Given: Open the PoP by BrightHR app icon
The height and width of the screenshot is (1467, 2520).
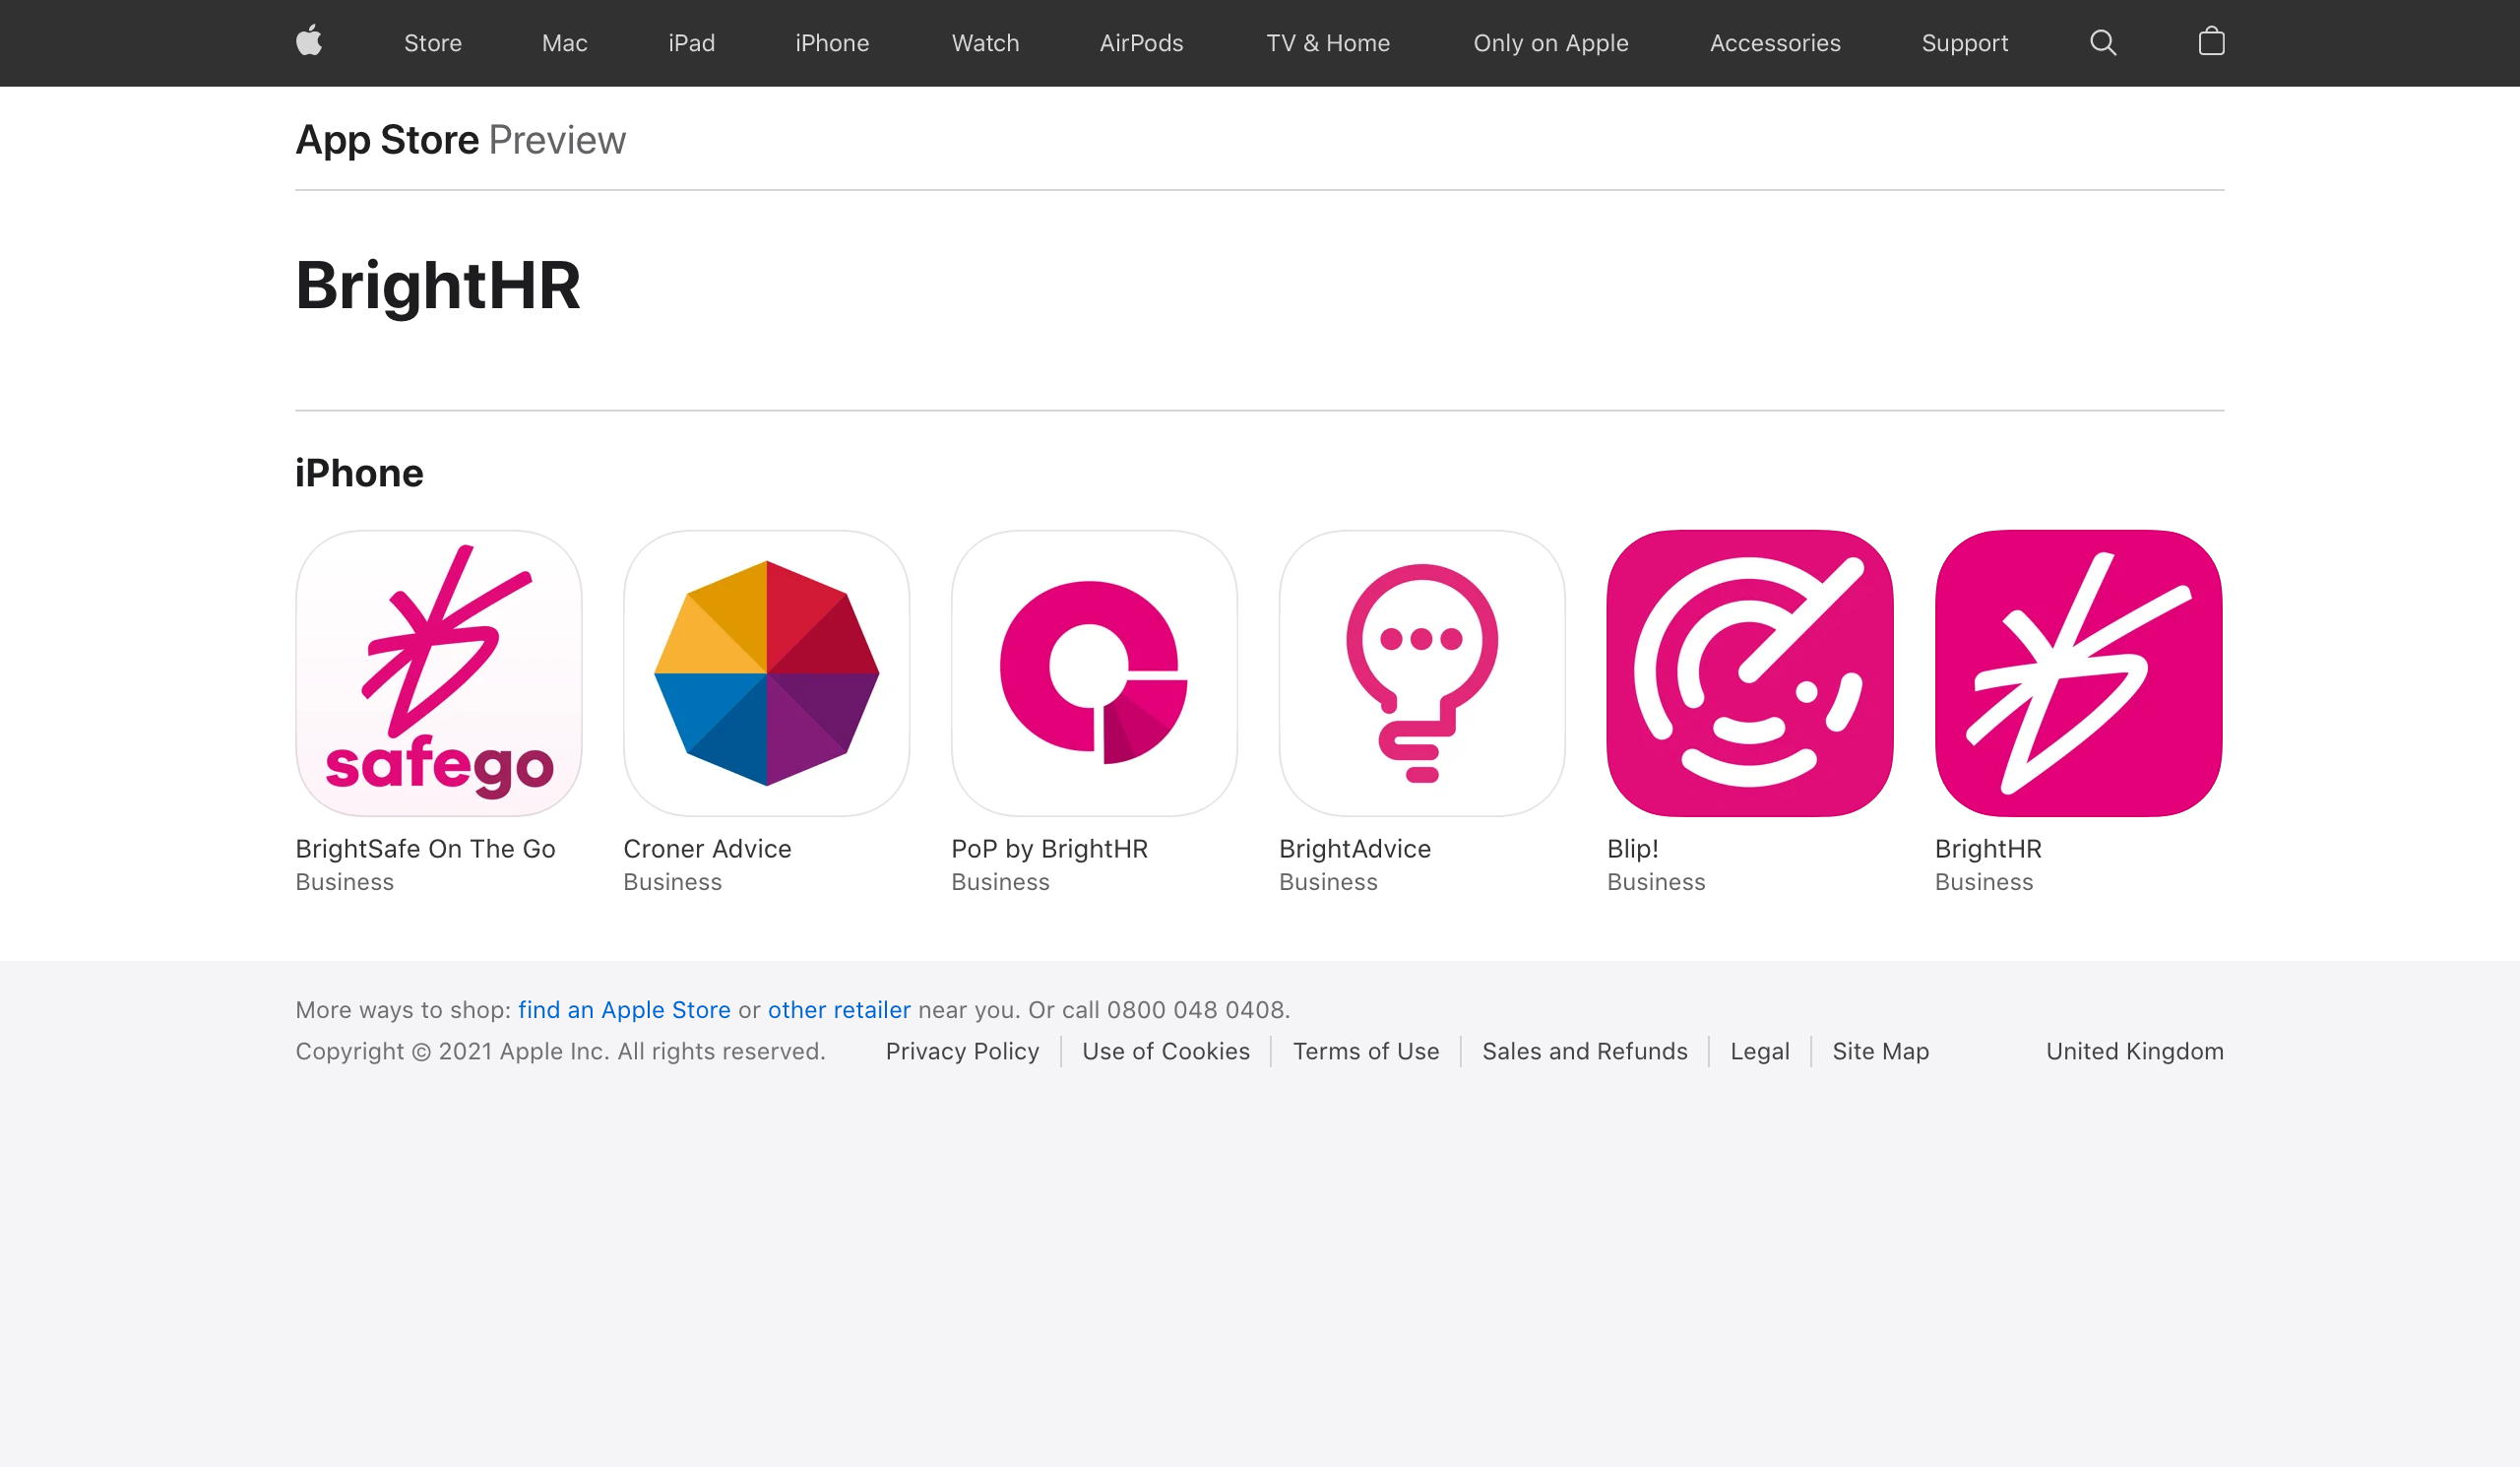Looking at the screenshot, I should pos(1095,673).
